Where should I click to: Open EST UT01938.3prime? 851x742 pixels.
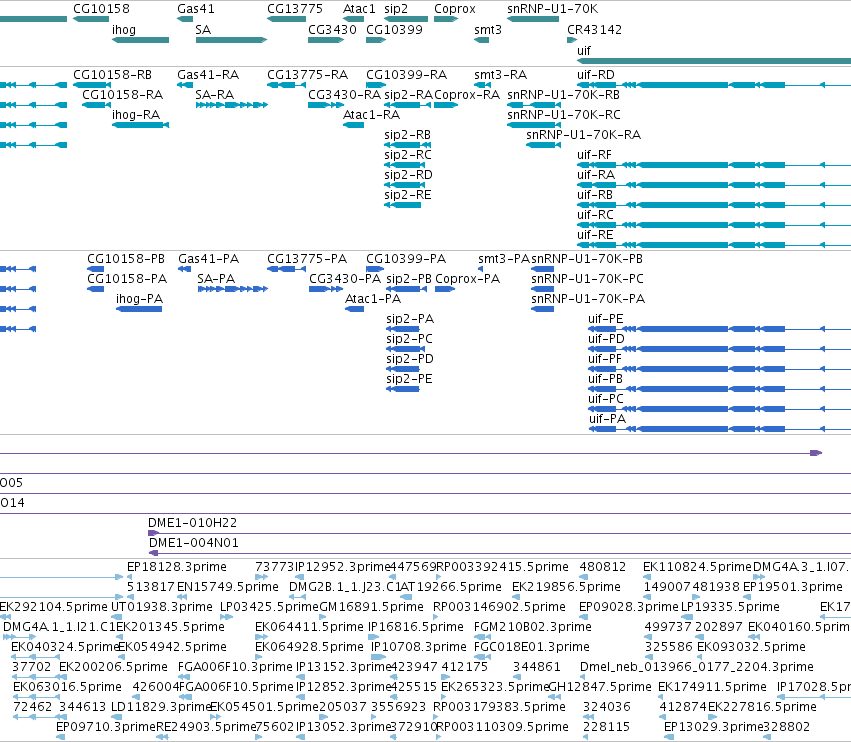pyautogui.click(x=116, y=617)
